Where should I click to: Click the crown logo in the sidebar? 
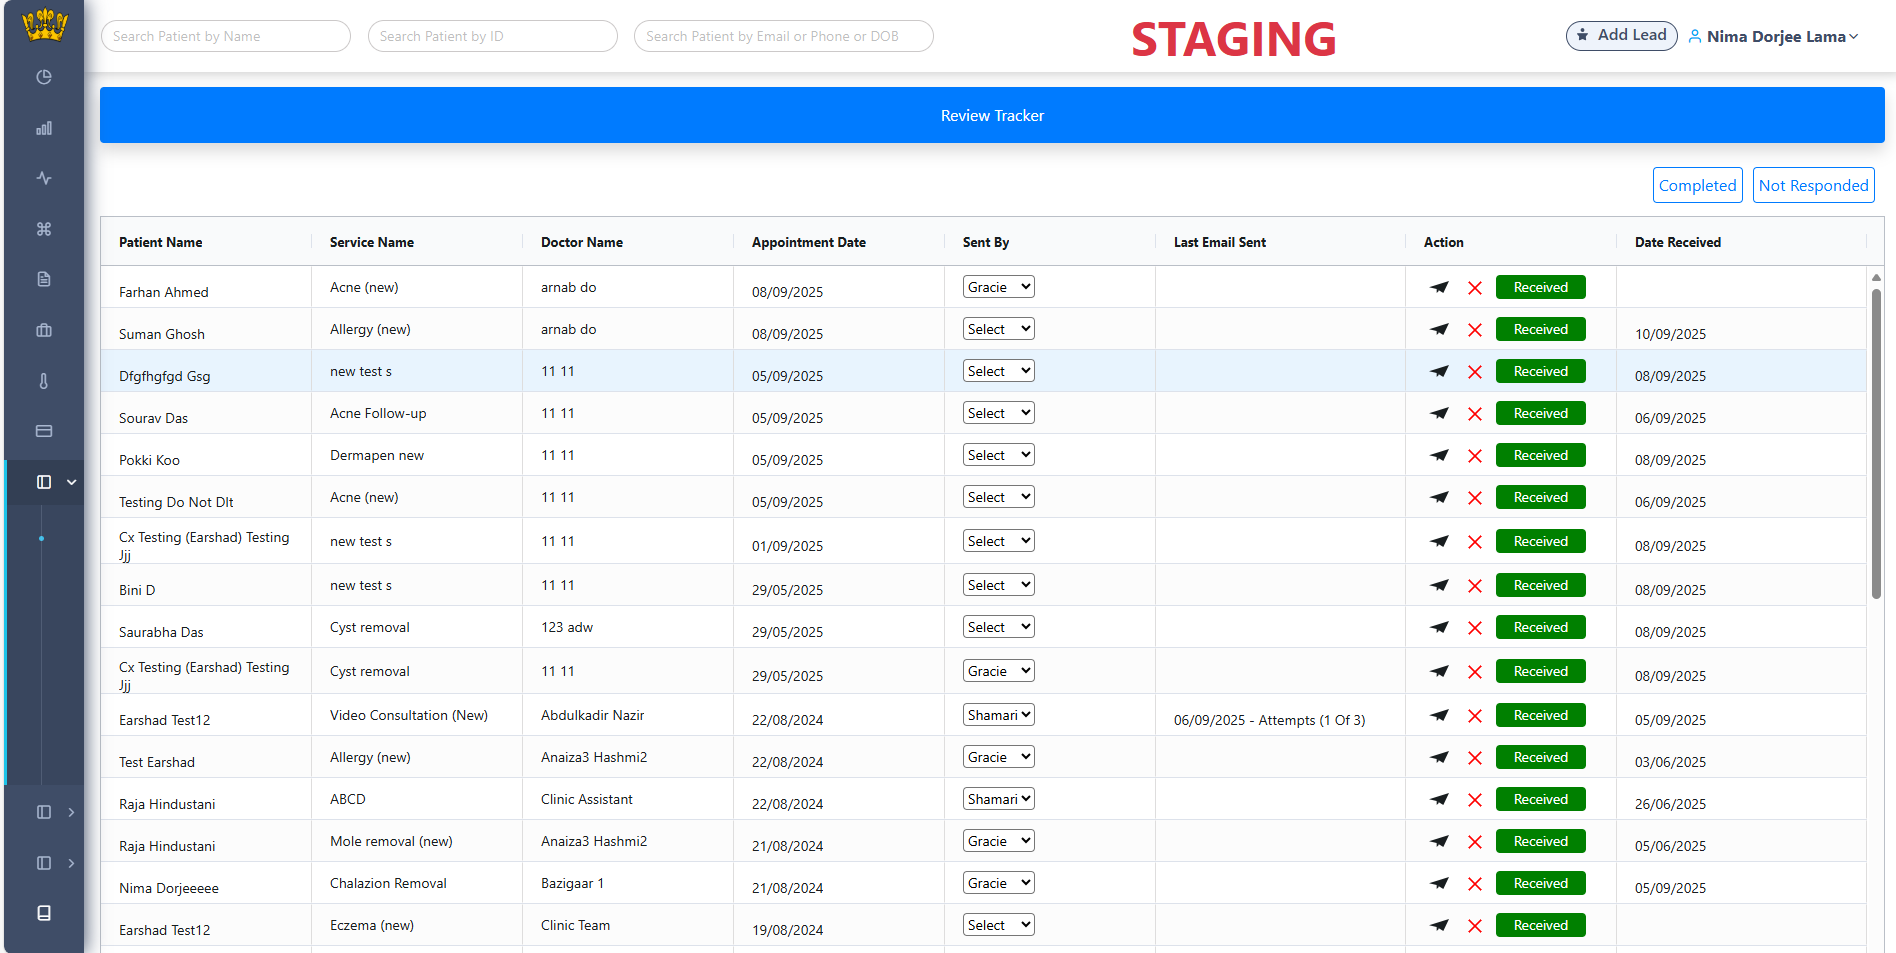(x=44, y=25)
